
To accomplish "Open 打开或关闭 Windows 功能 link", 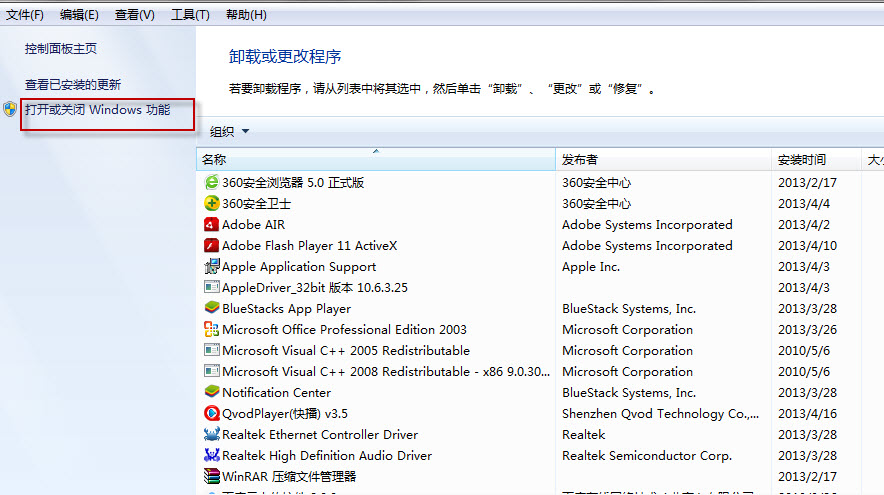I will (x=98, y=110).
